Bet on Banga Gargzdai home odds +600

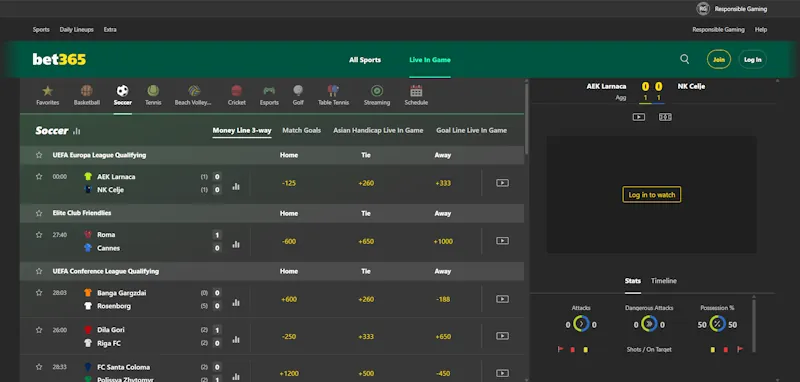tap(289, 299)
